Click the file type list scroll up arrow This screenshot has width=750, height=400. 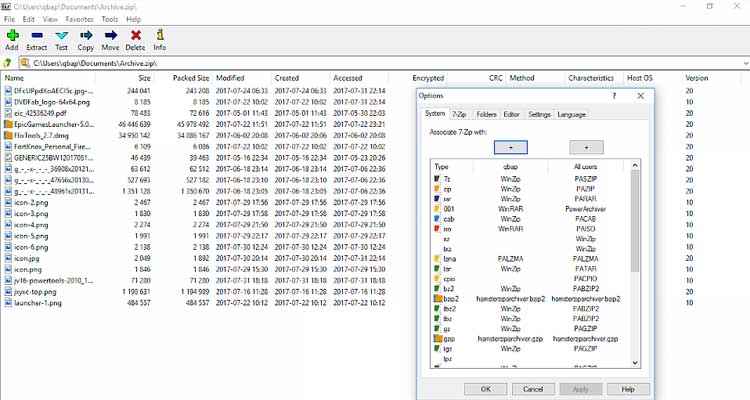tap(635, 166)
